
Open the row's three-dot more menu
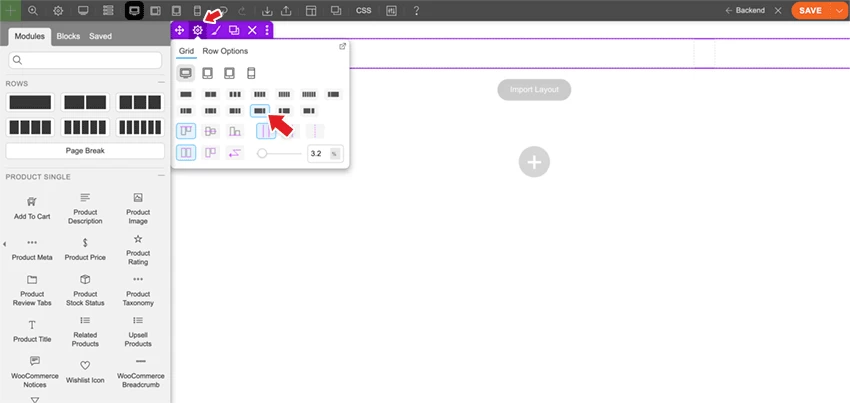click(x=267, y=30)
